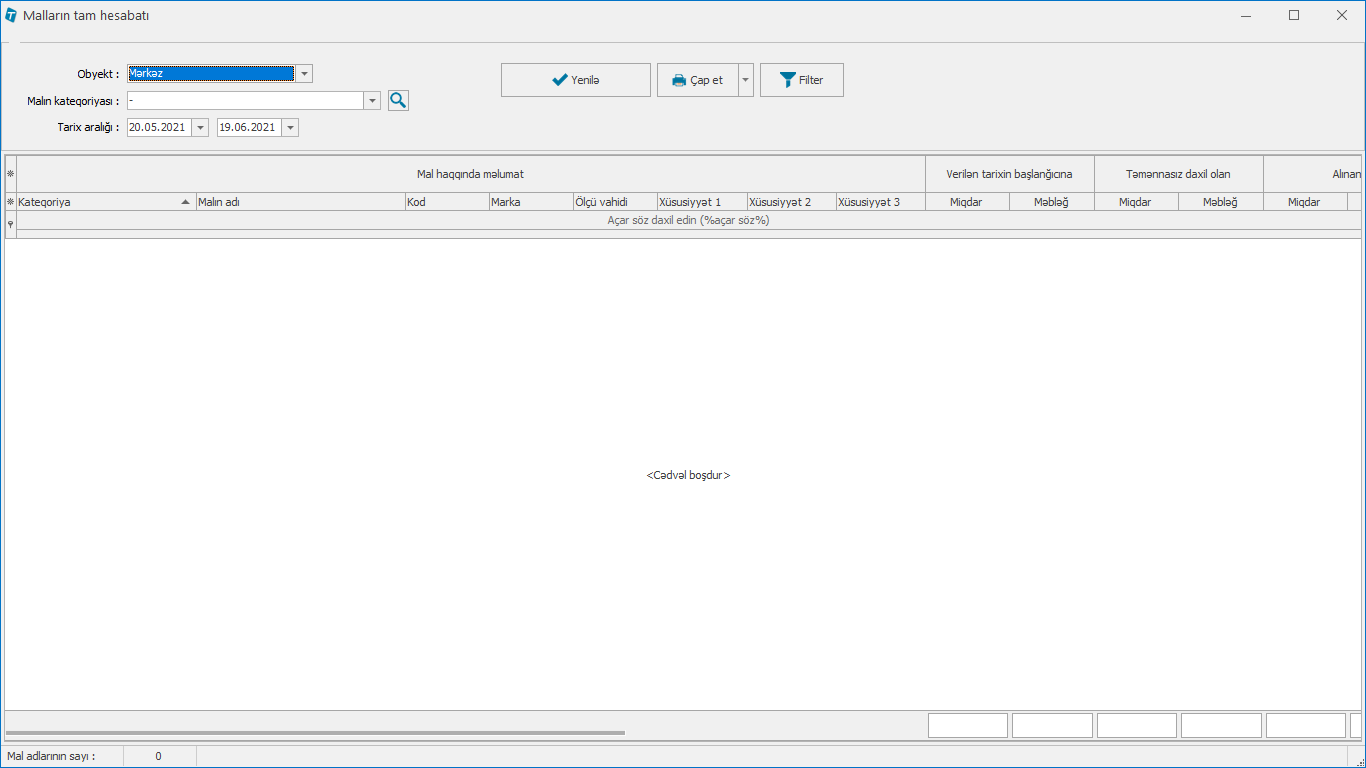This screenshot has width=1366, height=768.
Task: Select the Marka column header
Action: [529, 202]
